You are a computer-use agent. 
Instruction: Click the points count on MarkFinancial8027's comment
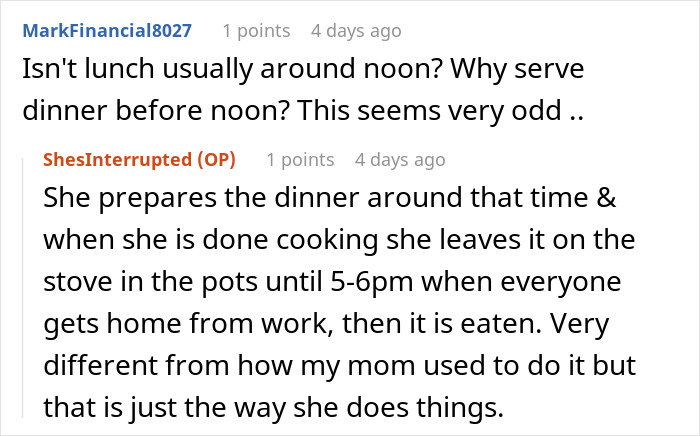[x=256, y=31]
